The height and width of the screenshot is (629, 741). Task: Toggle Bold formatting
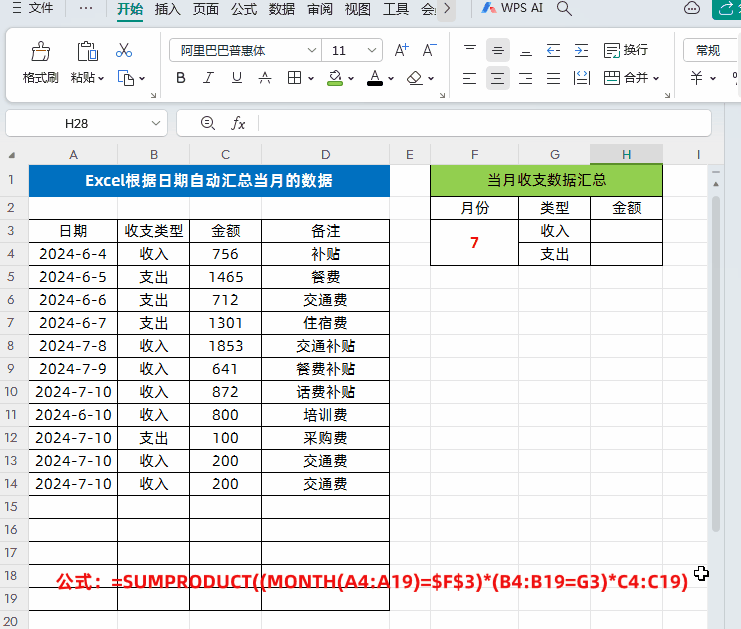coord(181,78)
